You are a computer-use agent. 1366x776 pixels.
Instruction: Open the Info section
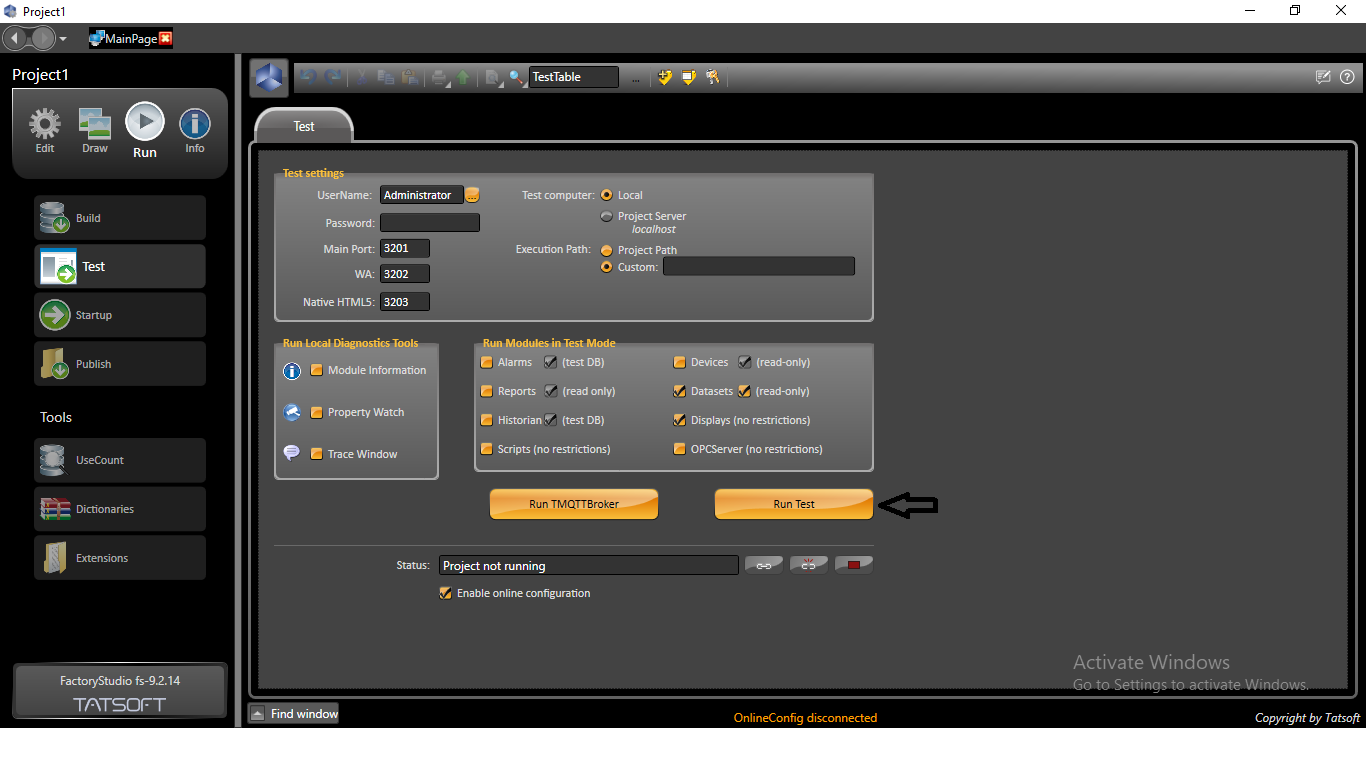point(194,130)
